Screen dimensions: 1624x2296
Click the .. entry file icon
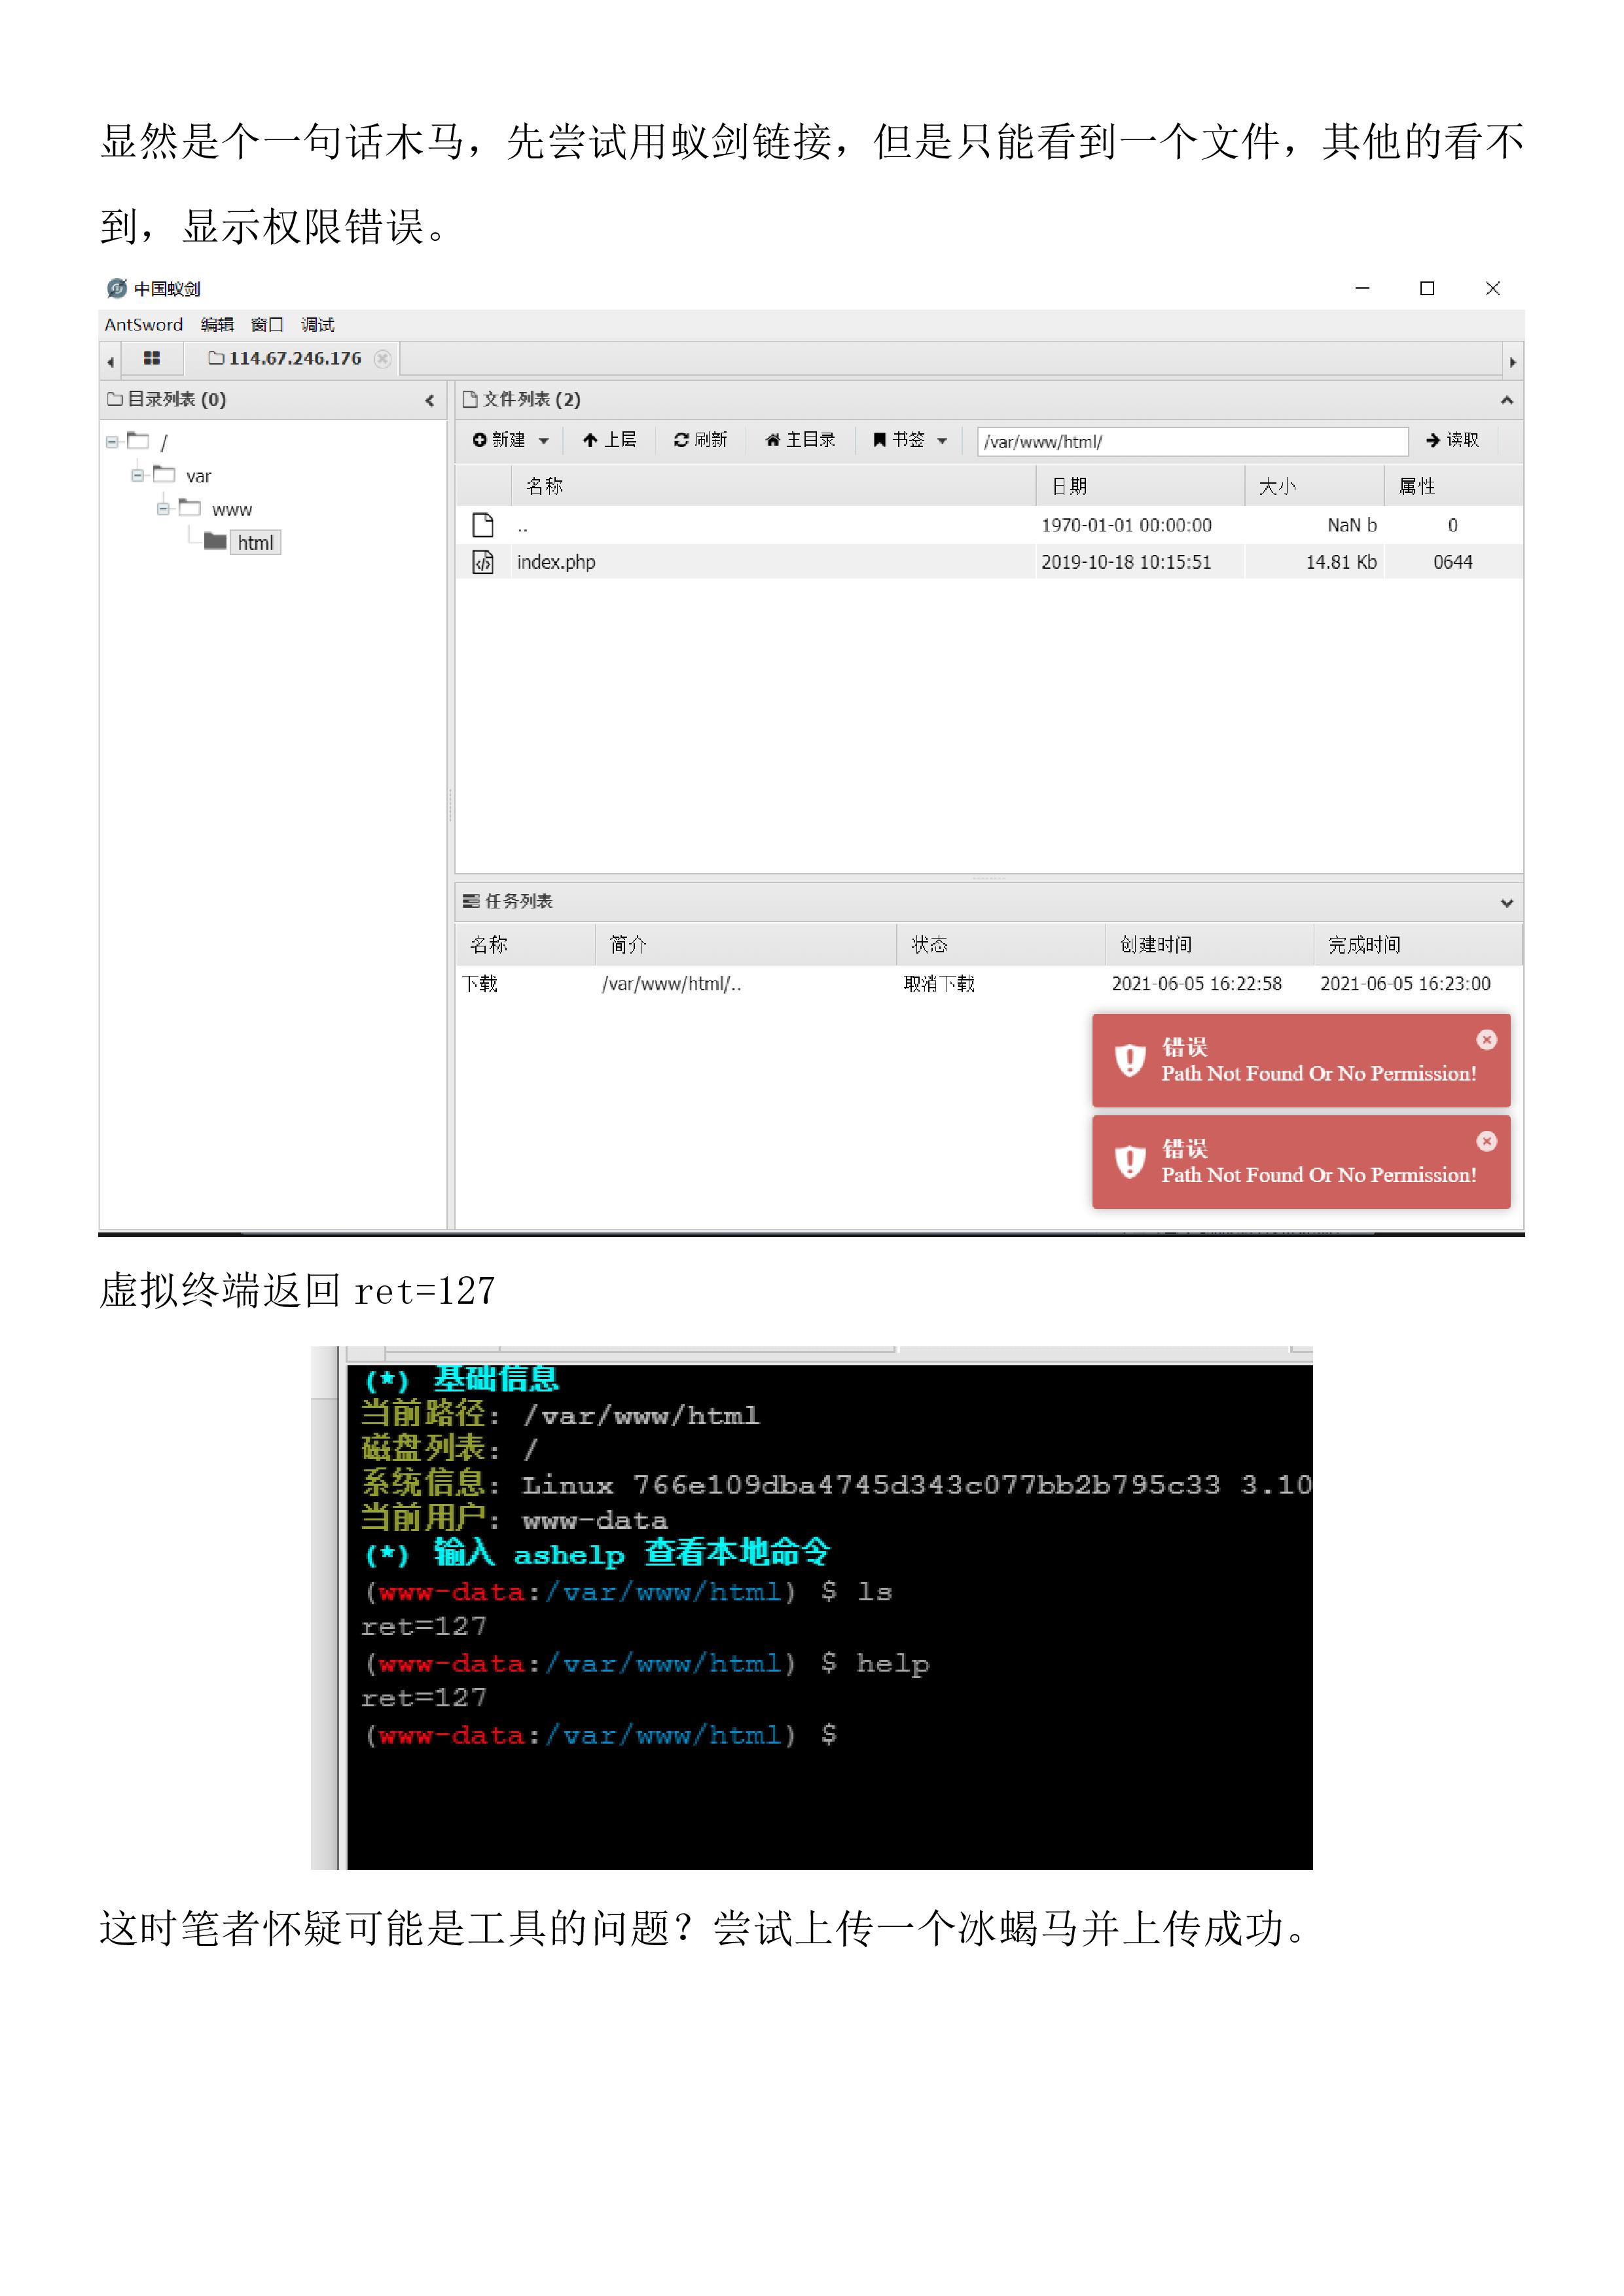click(483, 525)
